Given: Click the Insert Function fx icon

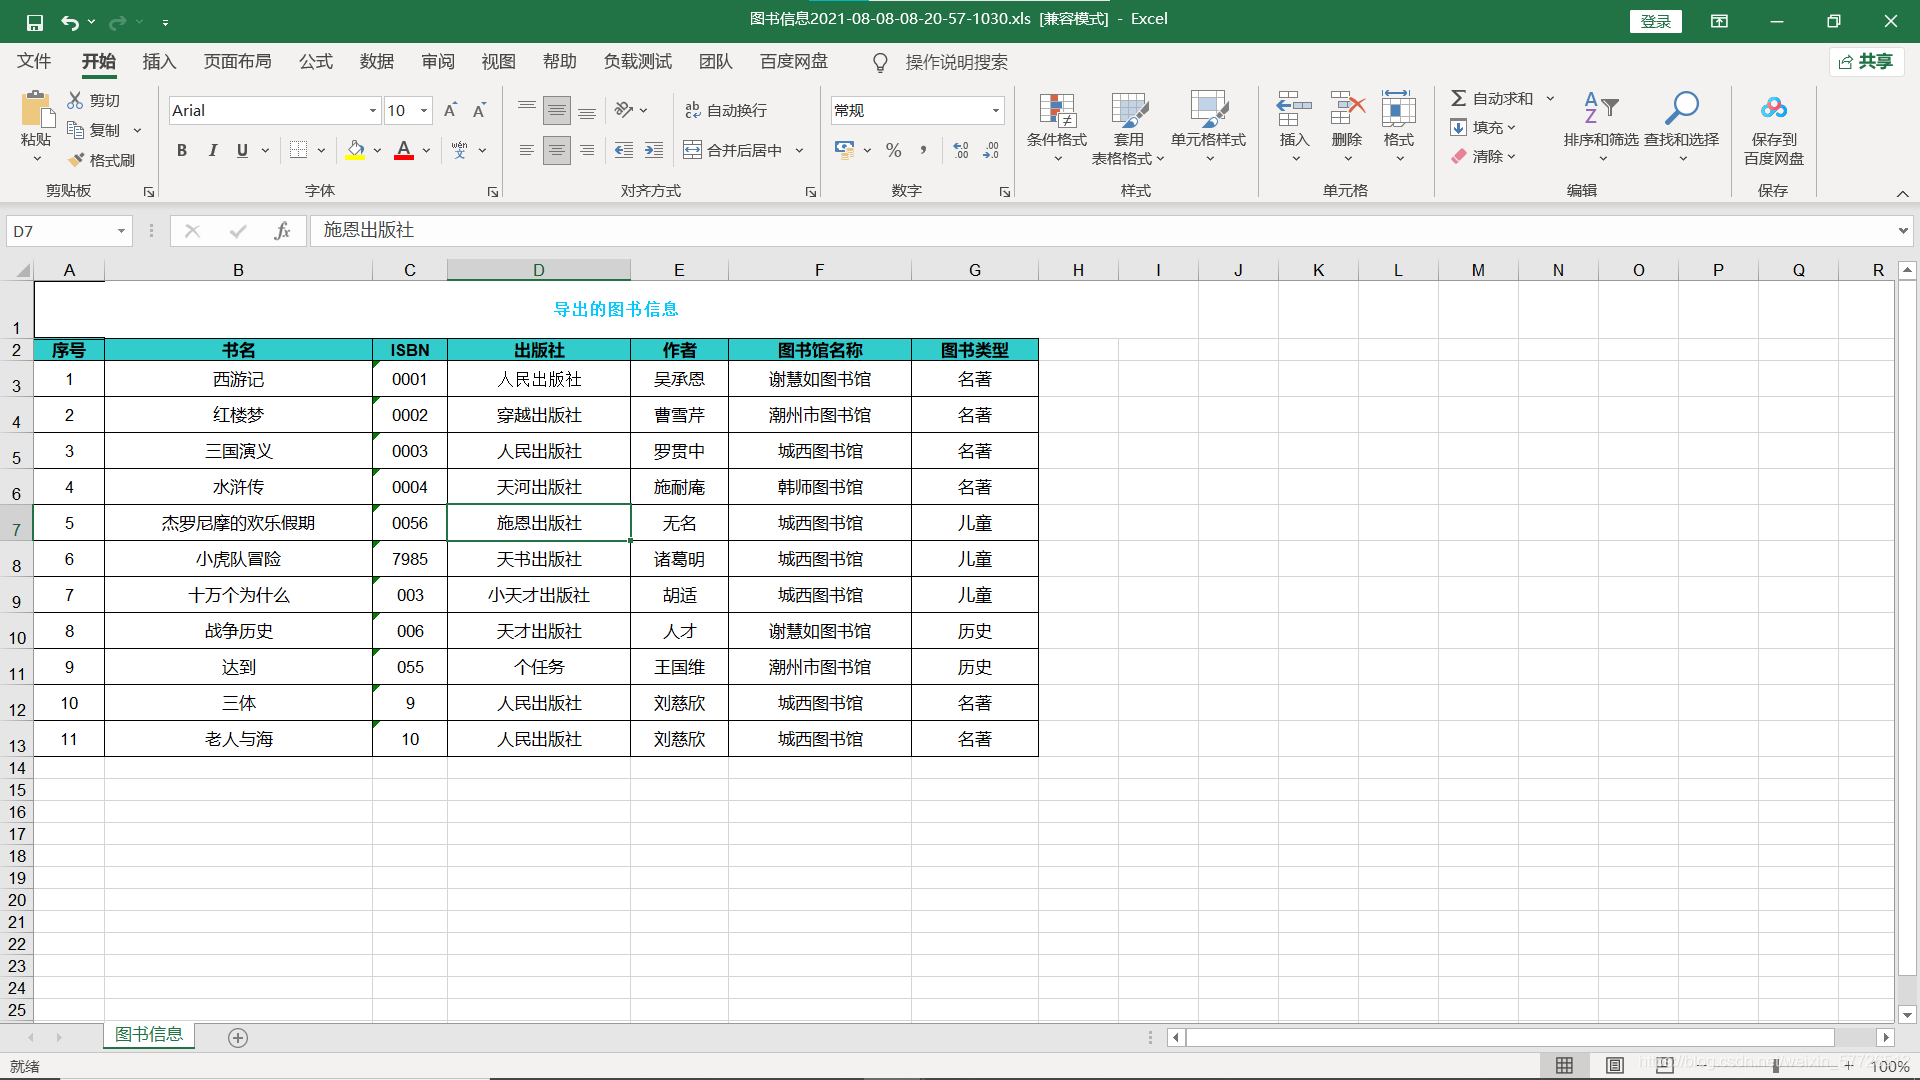Looking at the screenshot, I should pyautogui.click(x=282, y=231).
